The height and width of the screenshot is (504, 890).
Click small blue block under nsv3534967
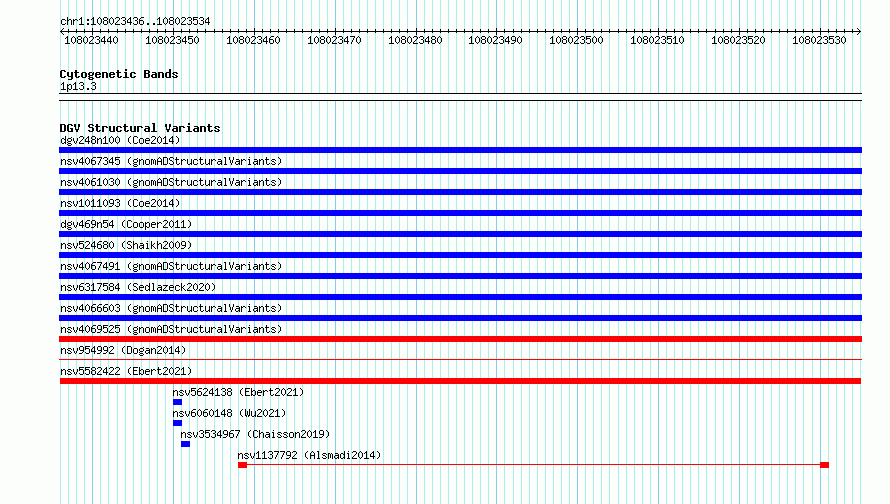tap(186, 444)
